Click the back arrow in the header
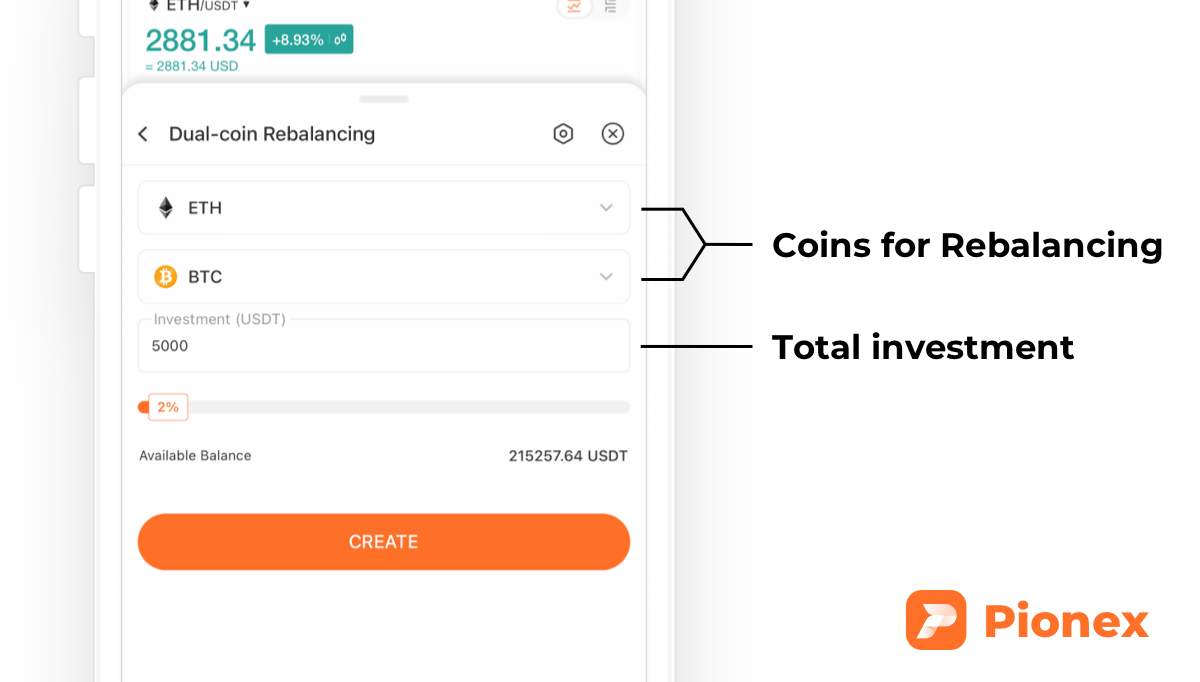1200x682 pixels. point(142,133)
